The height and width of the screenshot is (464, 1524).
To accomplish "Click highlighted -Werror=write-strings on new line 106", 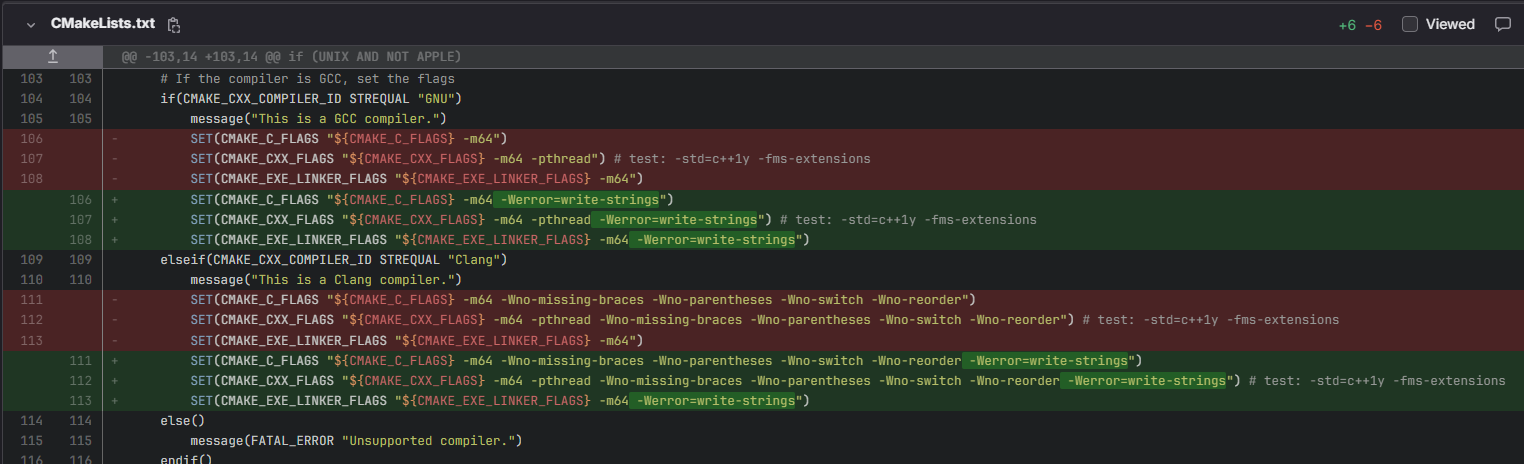I will (x=578, y=199).
